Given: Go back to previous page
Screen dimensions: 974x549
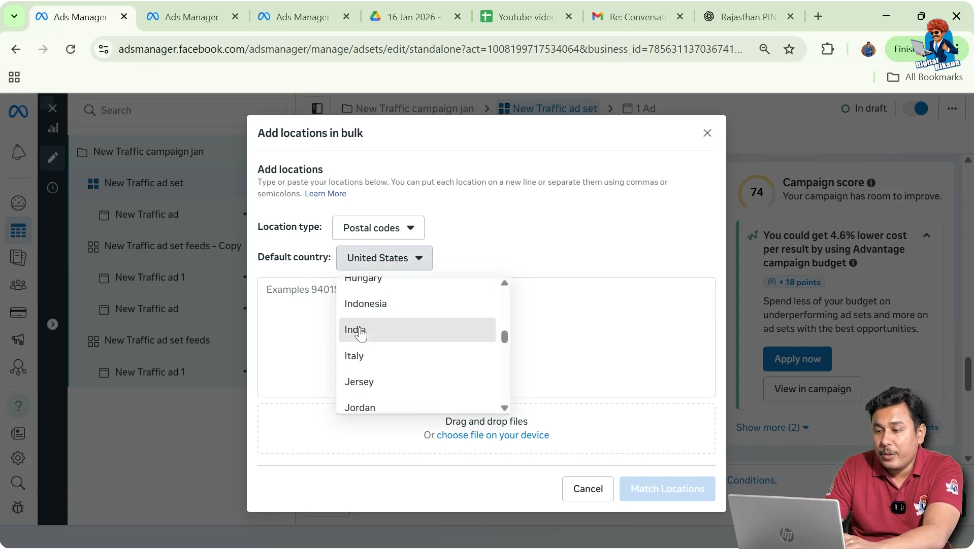Looking at the screenshot, I should point(16,49).
